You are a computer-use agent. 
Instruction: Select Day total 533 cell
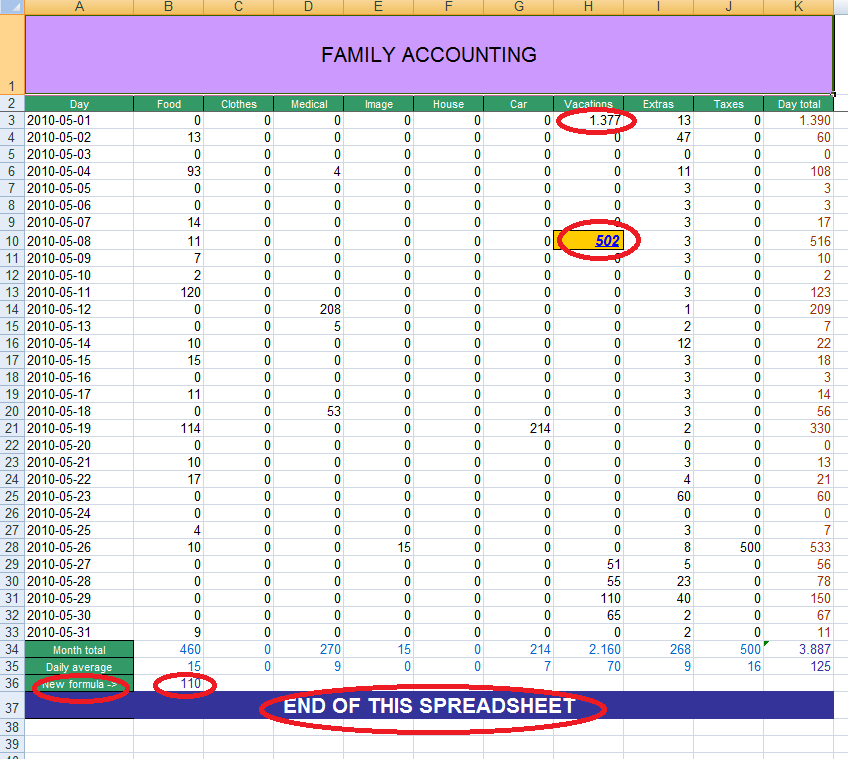click(x=799, y=547)
